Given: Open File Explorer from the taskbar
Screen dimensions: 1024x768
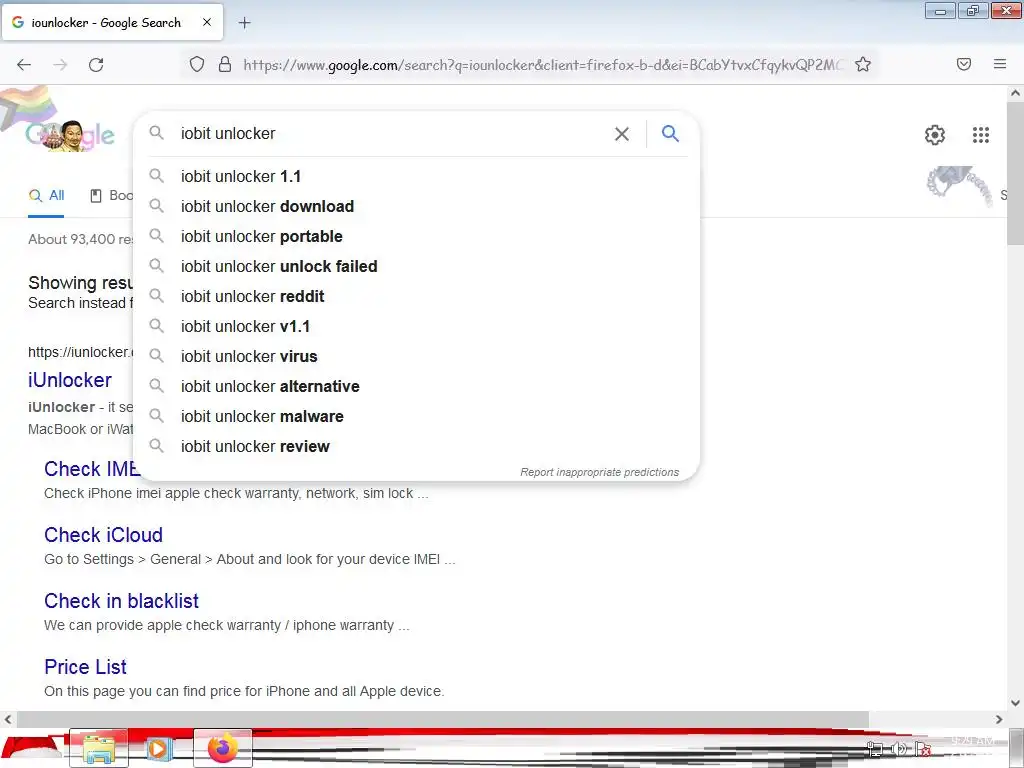Looking at the screenshot, I should tap(99, 748).
